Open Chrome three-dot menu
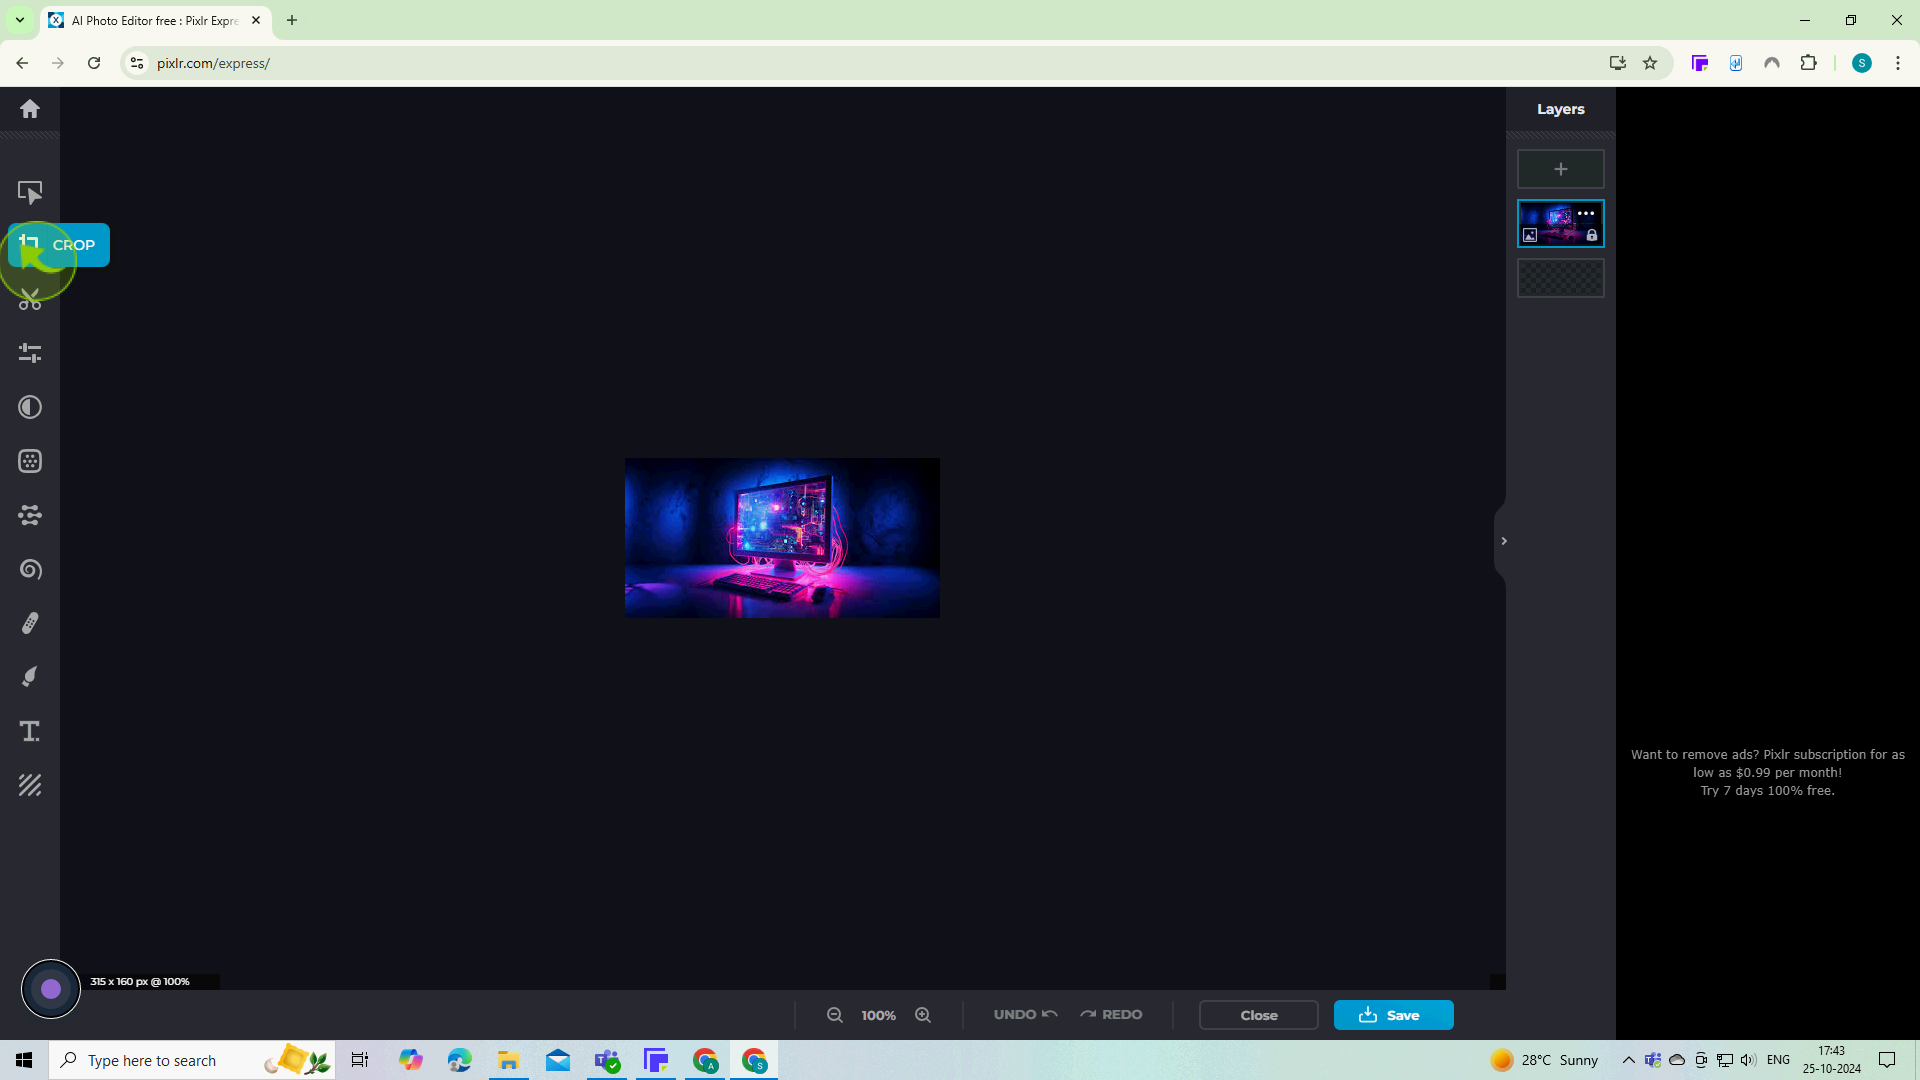1920x1080 pixels. 1898,63
